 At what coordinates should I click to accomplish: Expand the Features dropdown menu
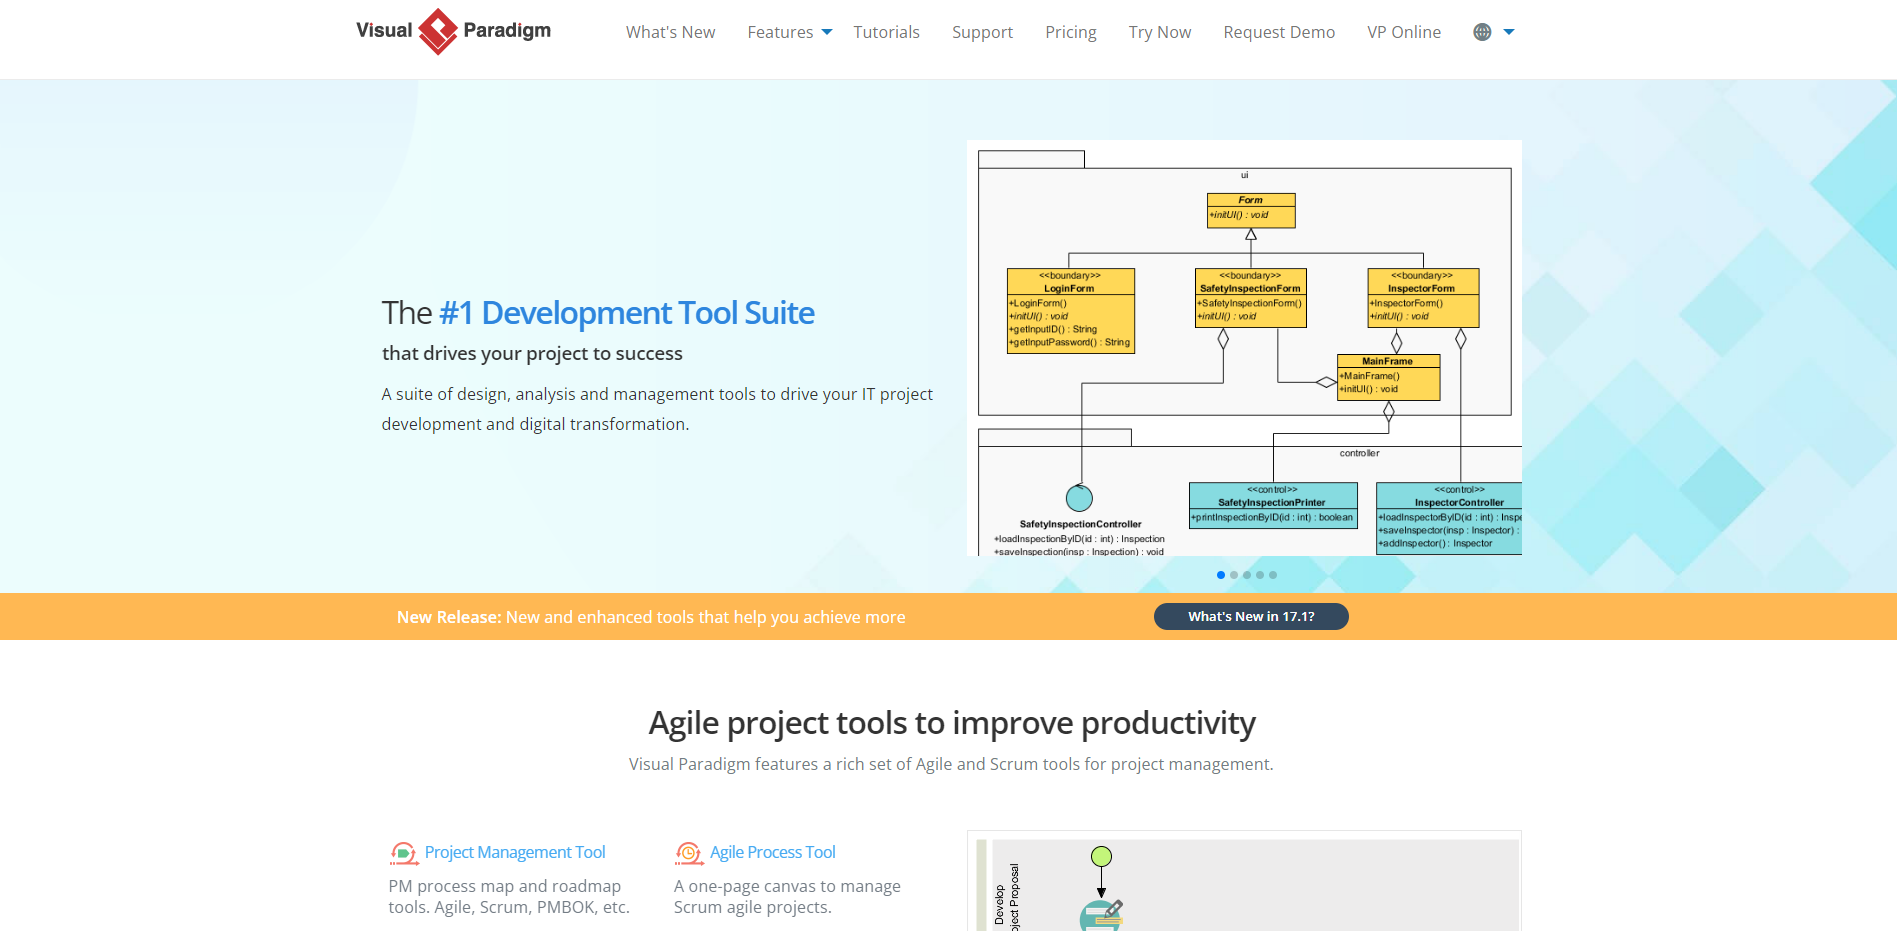[789, 32]
